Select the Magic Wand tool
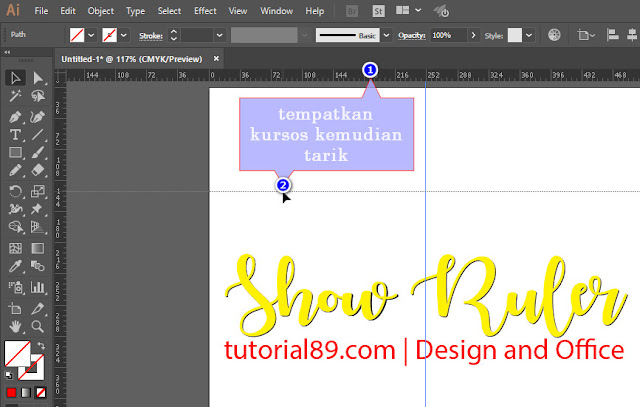Screen dimensions: 640x407 click(16, 96)
